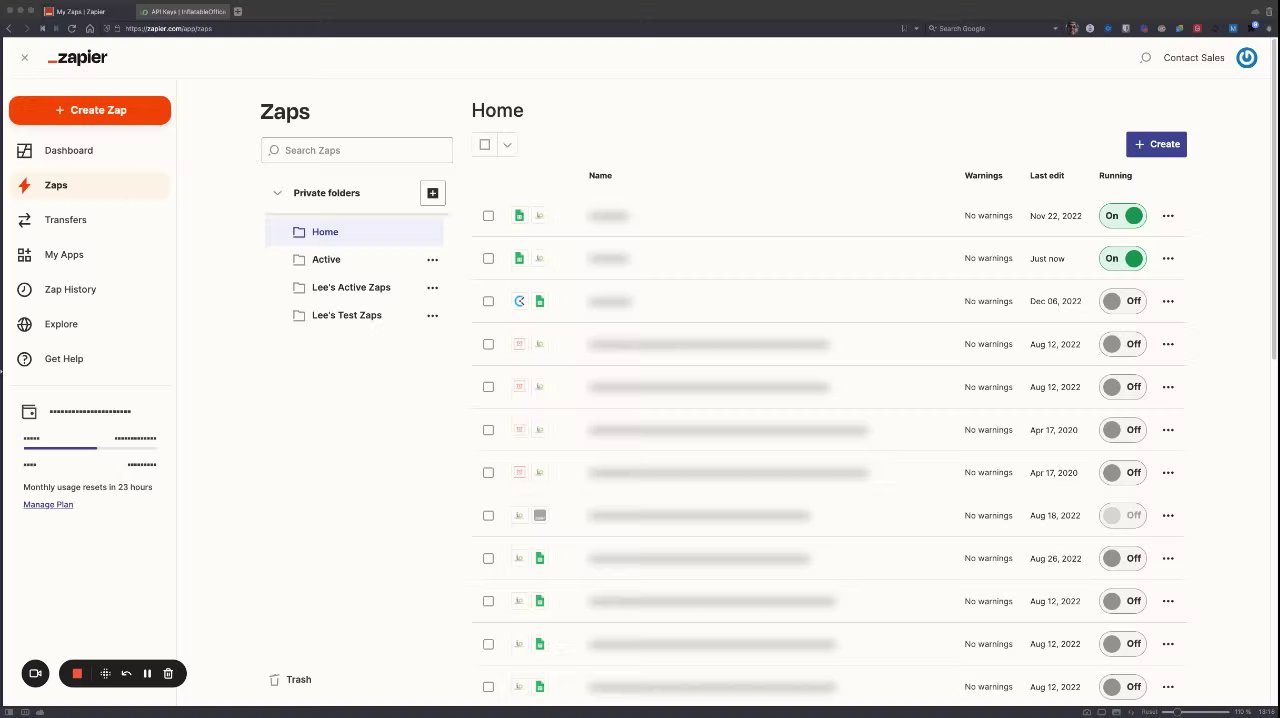Click the red stop recording button
The width and height of the screenshot is (1280, 718).
(77, 674)
